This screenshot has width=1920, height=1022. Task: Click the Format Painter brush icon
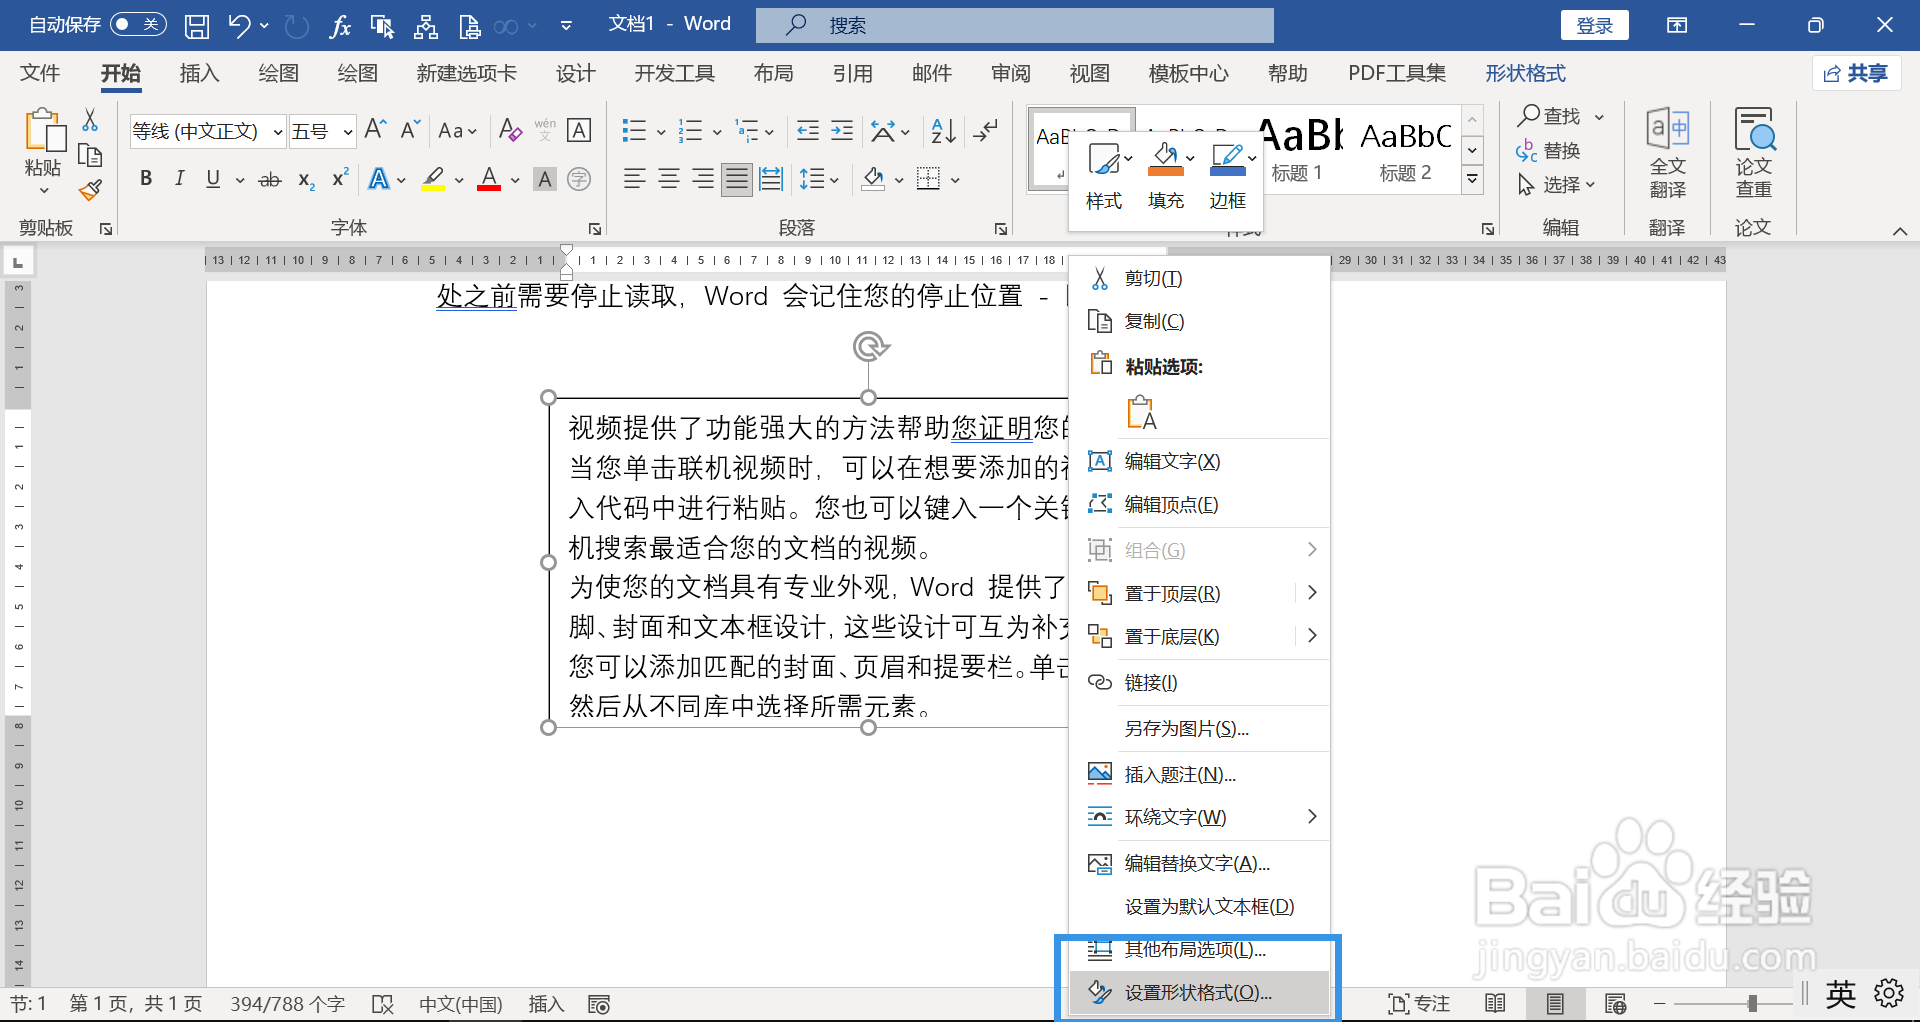[91, 190]
